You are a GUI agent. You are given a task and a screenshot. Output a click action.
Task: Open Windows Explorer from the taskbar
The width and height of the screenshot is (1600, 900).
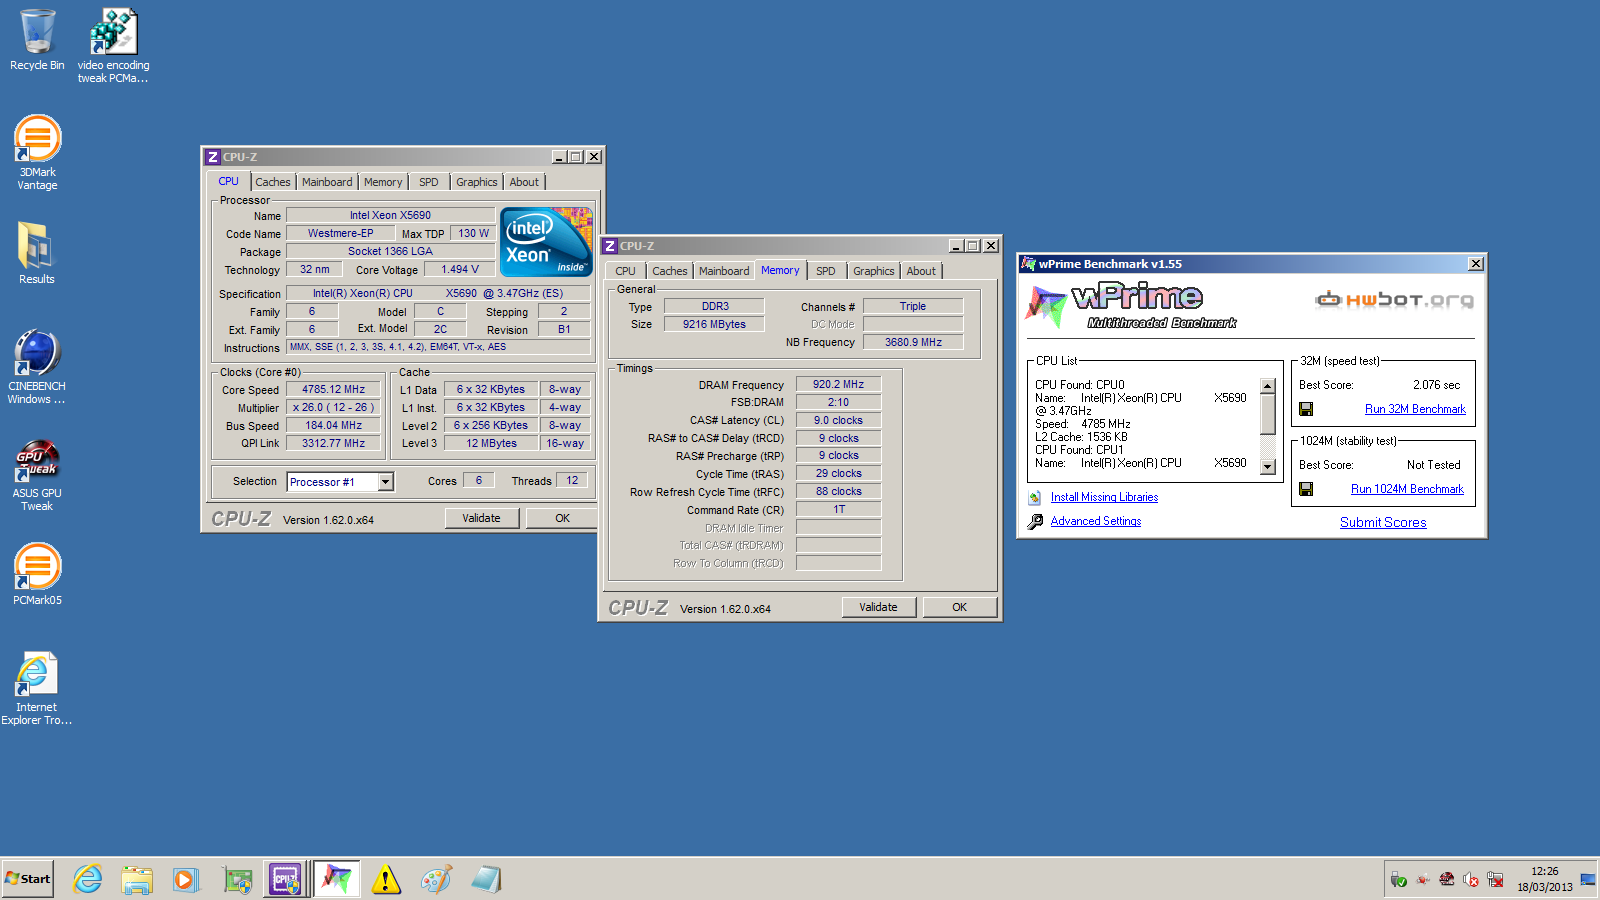(x=137, y=879)
